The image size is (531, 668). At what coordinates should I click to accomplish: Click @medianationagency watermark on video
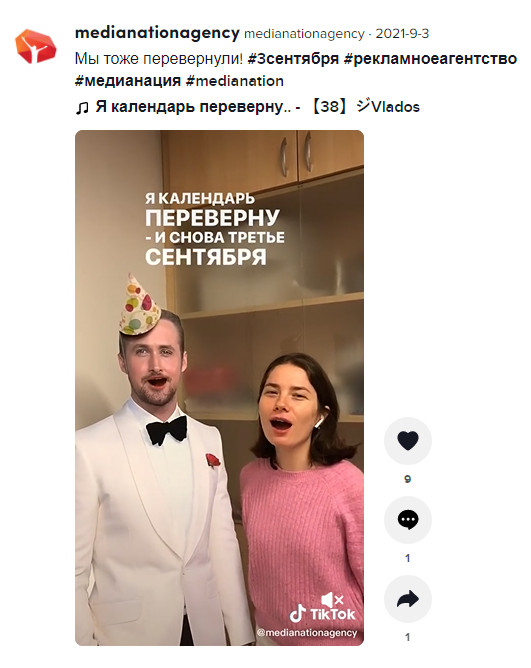[x=307, y=633]
